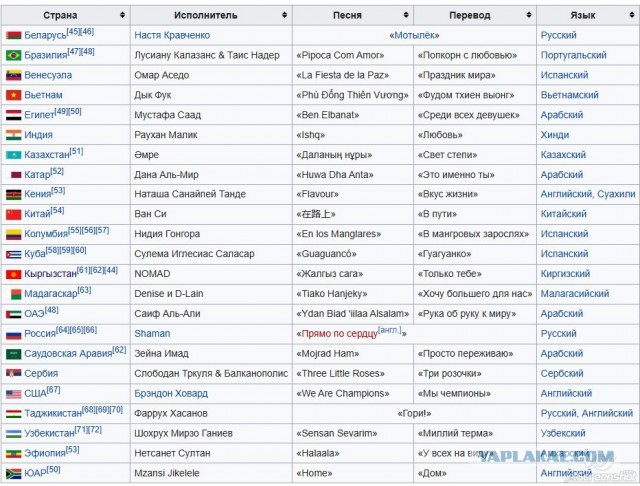Open the Киргизский language link
640x486 pixels.
[565, 274]
